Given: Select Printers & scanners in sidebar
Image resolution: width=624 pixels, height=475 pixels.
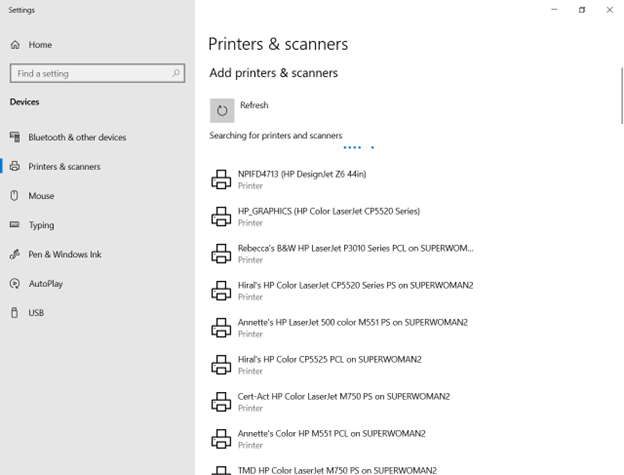Looking at the screenshot, I should (98, 166).
